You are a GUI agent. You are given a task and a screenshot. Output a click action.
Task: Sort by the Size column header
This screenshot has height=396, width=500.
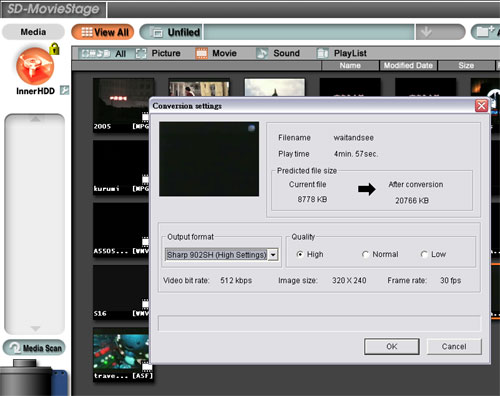[466, 66]
